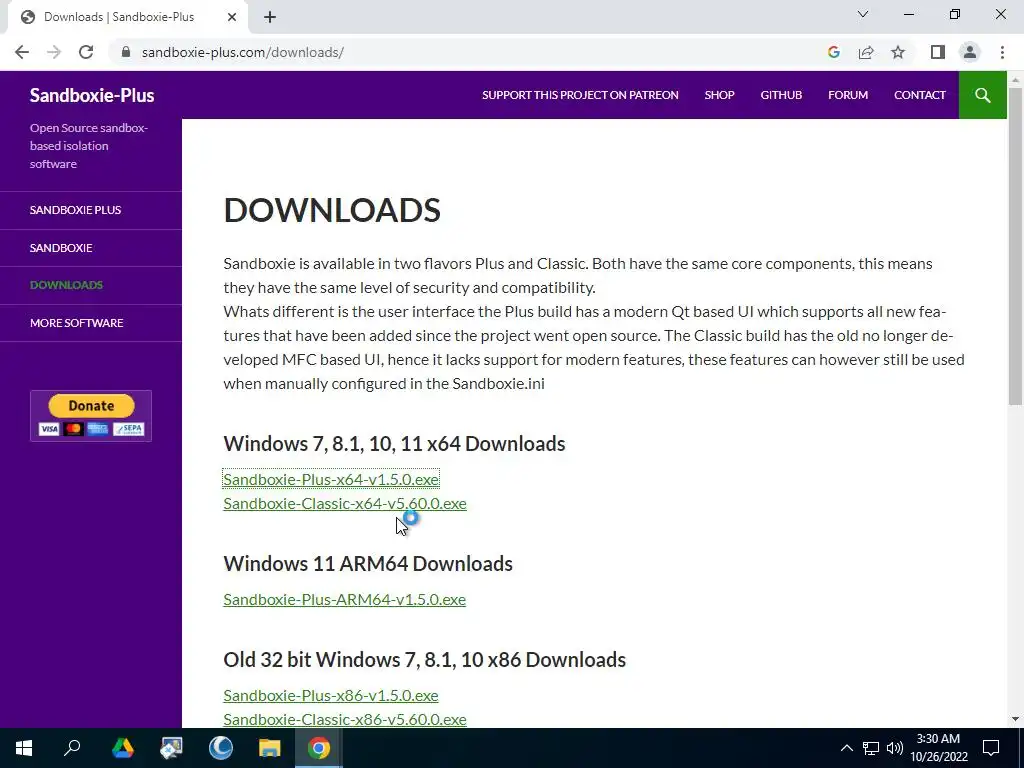1024x768 pixels.
Task: Open the notification center icon
Action: click(x=991, y=748)
